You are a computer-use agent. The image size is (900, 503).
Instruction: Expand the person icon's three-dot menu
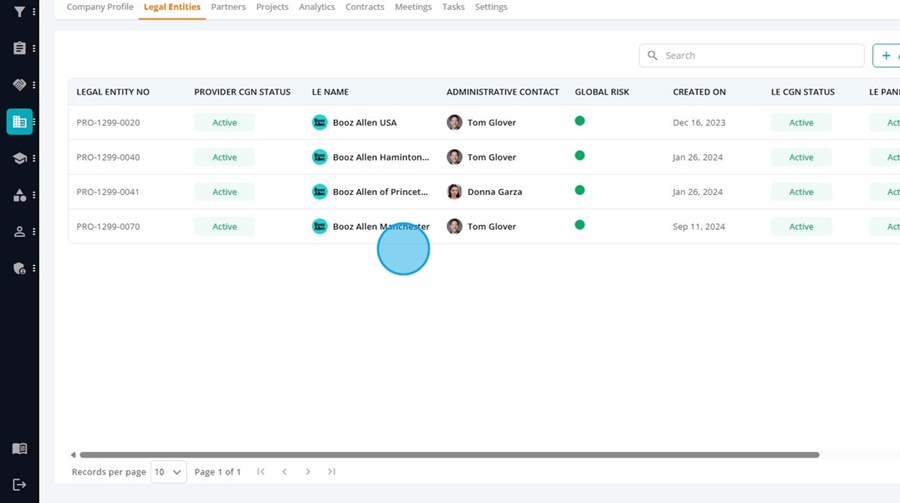(34, 231)
